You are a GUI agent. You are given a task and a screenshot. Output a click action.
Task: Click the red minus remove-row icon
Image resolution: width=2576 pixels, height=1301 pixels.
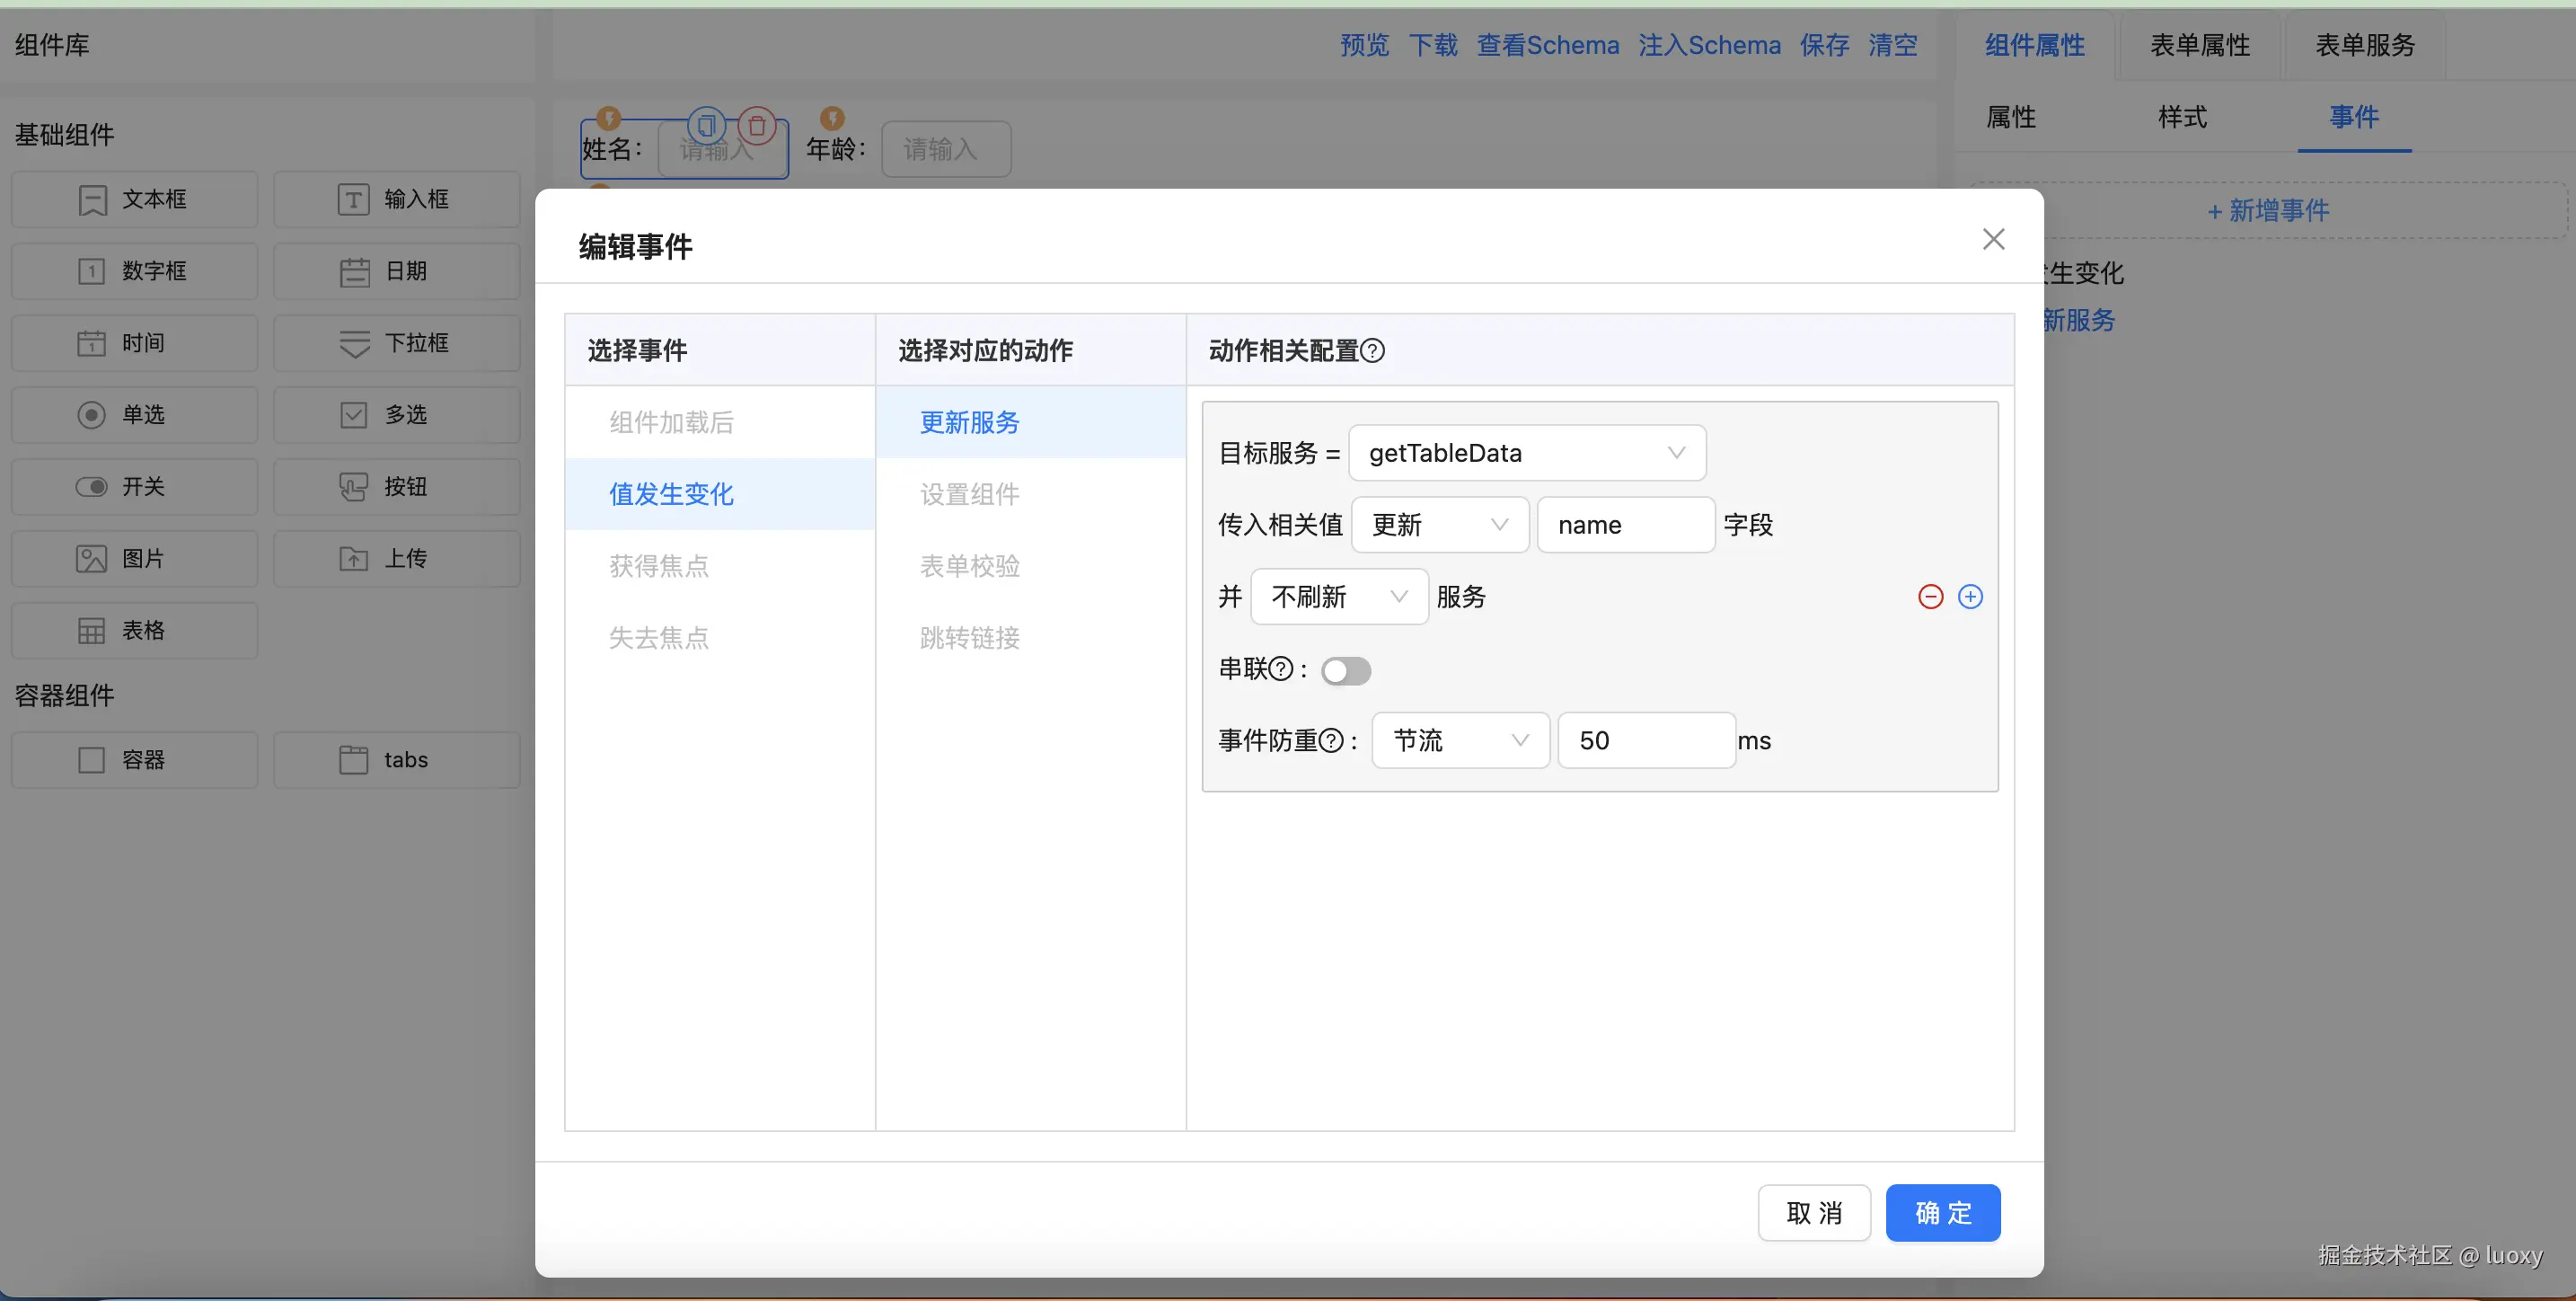tap(1930, 597)
